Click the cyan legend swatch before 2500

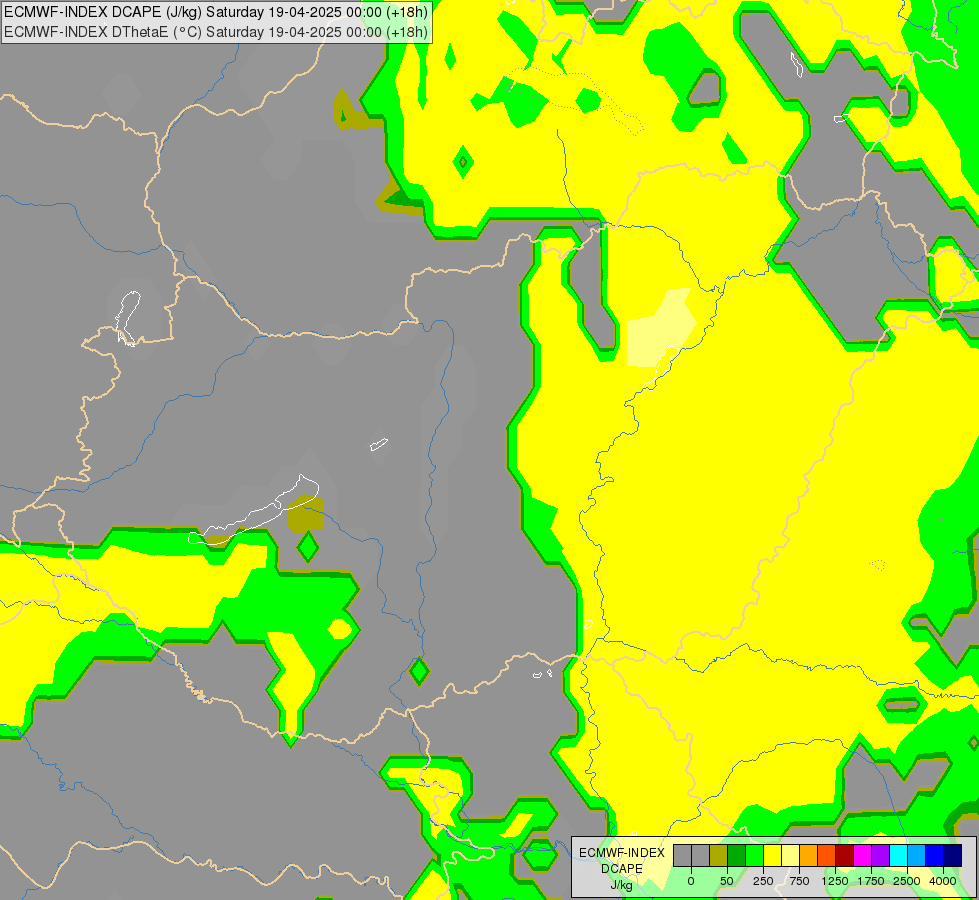(x=898, y=855)
